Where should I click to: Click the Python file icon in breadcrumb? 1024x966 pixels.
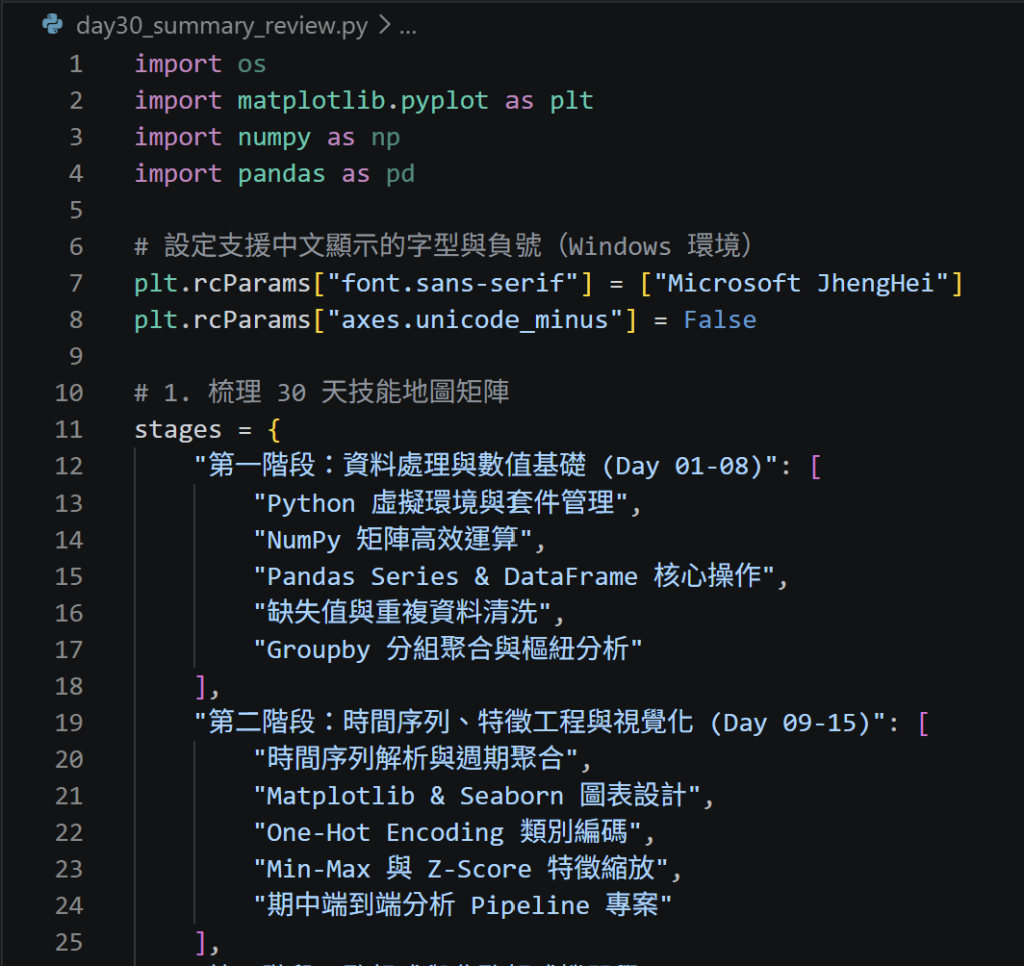coord(52,25)
